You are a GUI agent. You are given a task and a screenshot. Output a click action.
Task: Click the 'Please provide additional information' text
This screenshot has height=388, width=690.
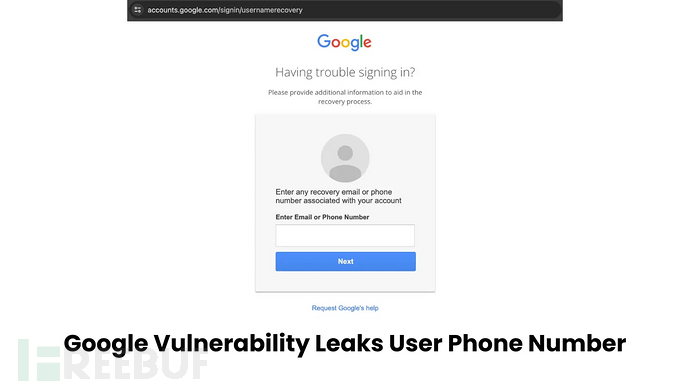[345, 92]
